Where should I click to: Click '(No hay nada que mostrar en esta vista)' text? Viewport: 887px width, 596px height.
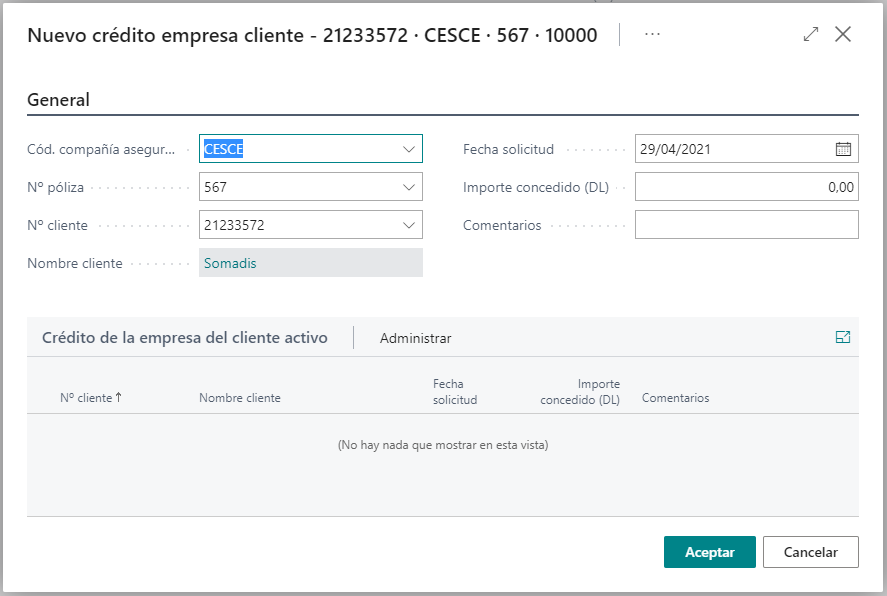(443, 445)
